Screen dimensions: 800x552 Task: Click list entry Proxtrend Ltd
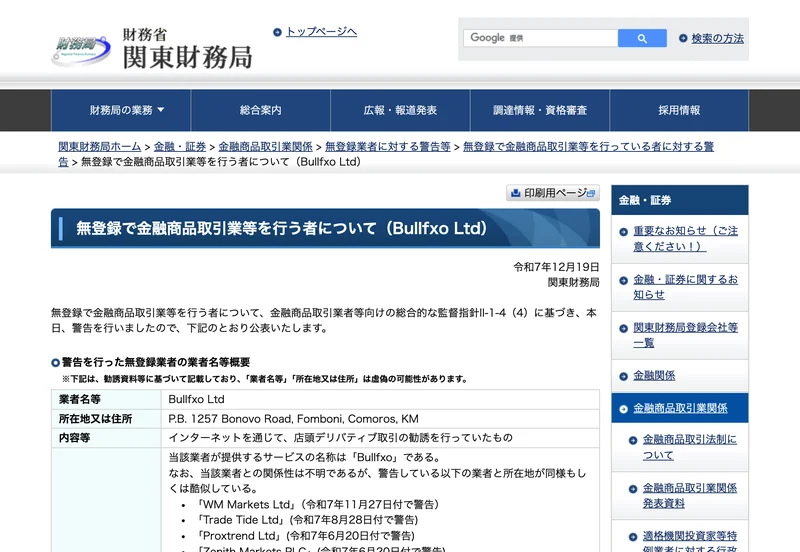tap(305, 536)
